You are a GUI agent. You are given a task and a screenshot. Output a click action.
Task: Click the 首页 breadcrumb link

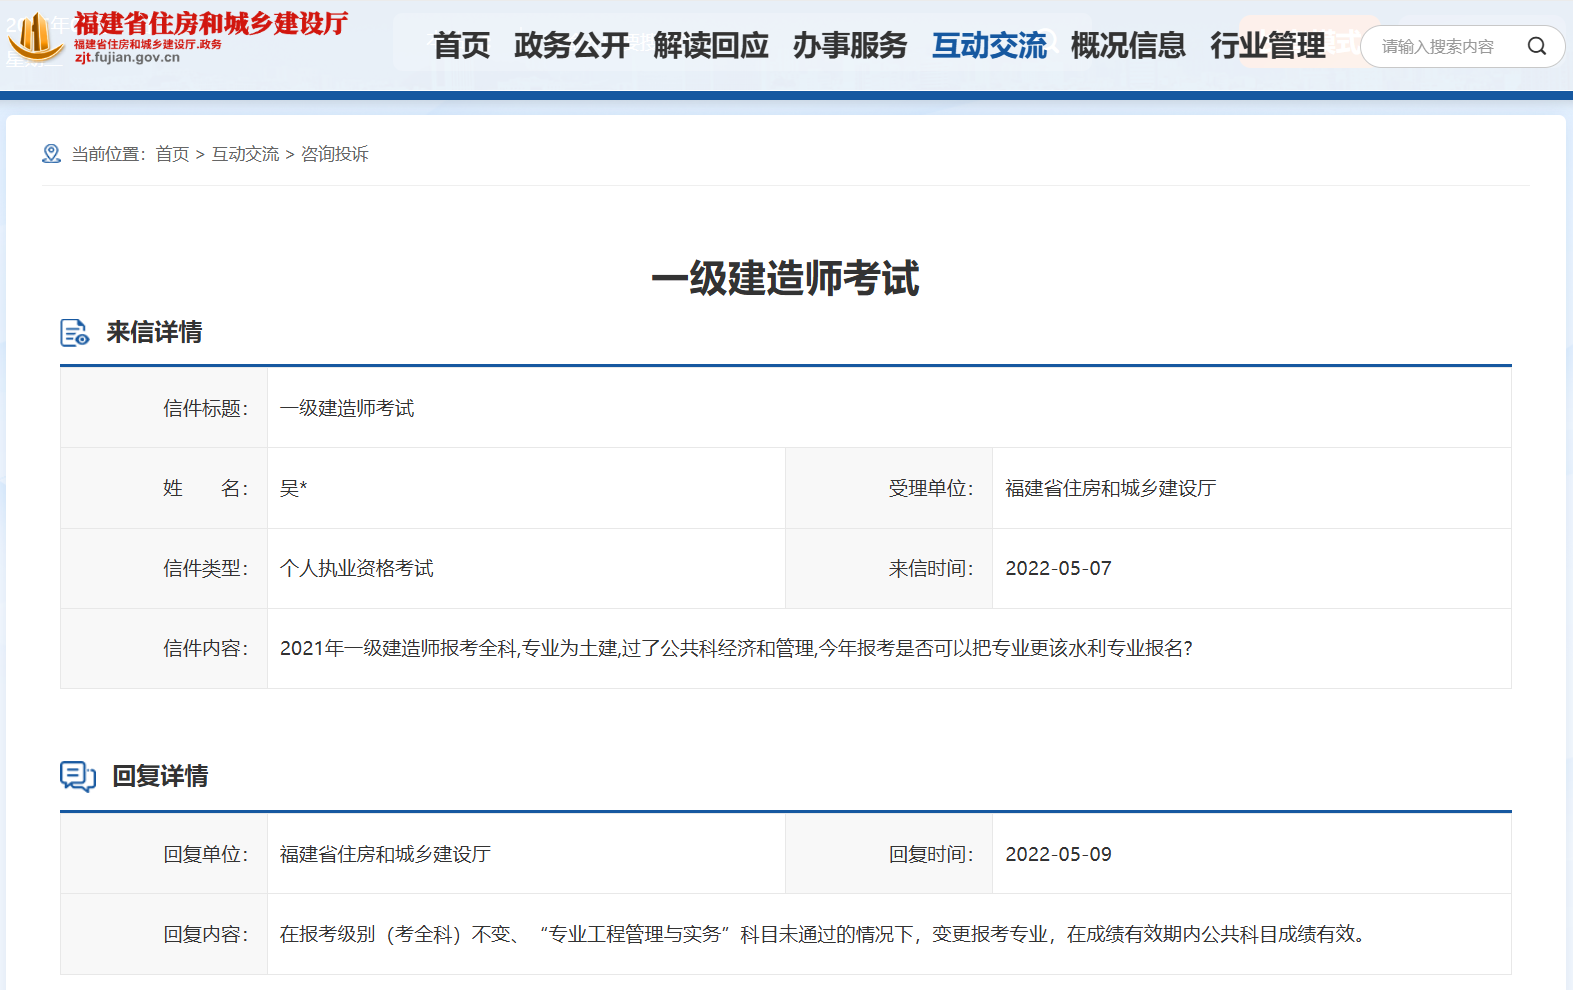click(172, 154)
